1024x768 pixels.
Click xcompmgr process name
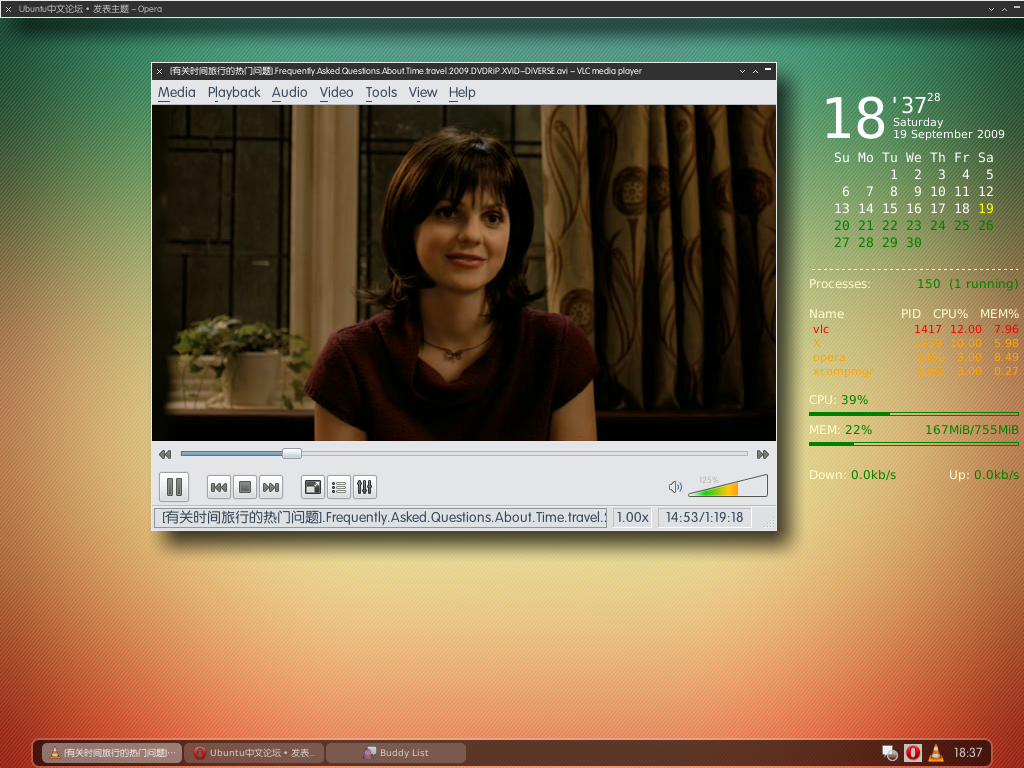tap(842, 371)
